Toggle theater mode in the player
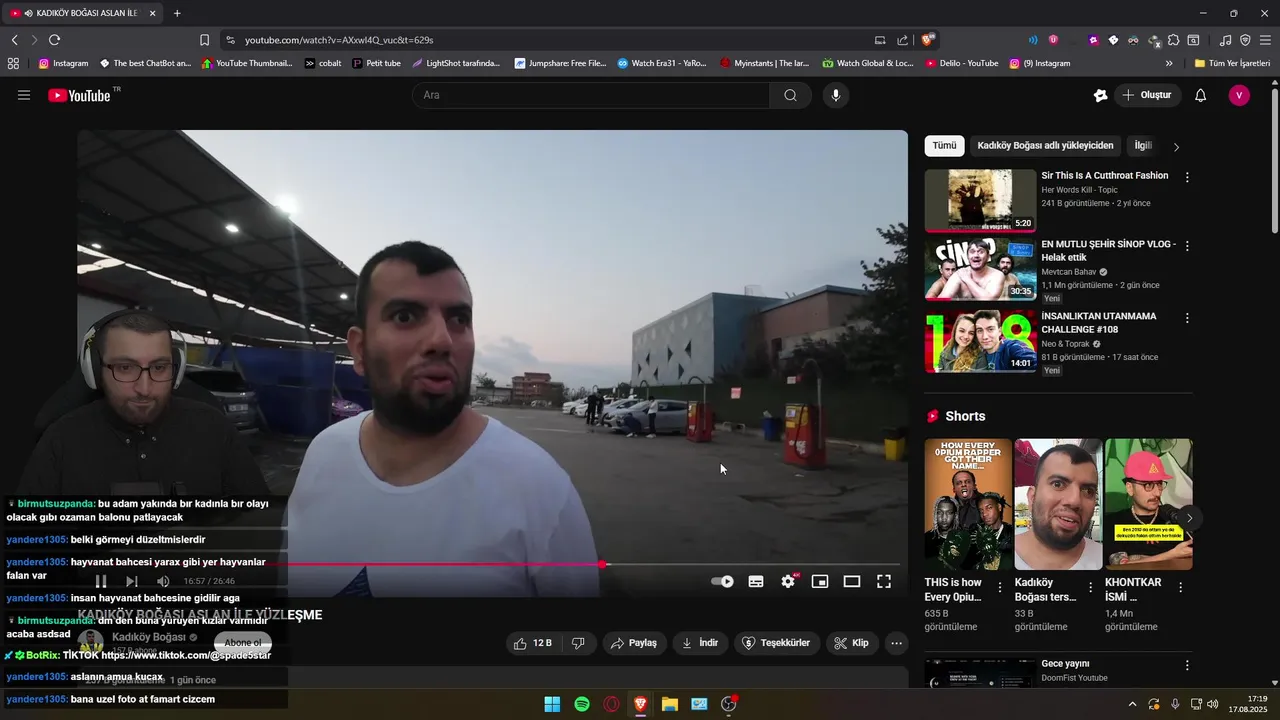Screen dimensions: 1280x720 (852, 581)
